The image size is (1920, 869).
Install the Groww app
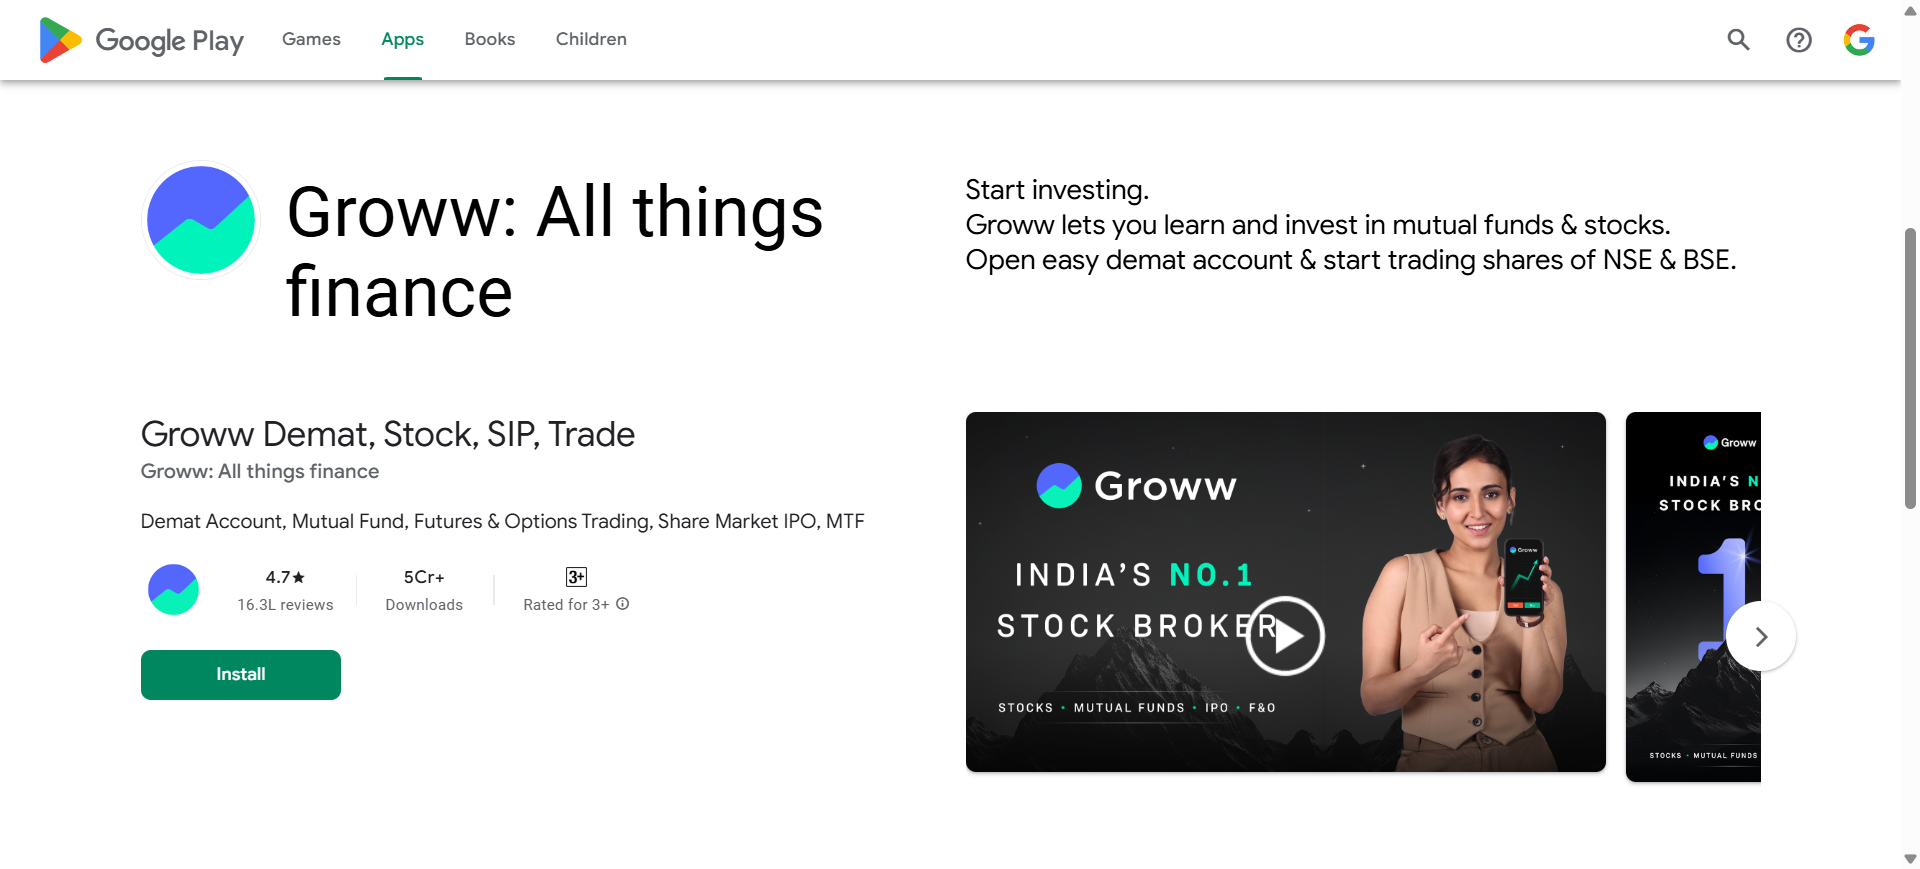click(241, 674)
